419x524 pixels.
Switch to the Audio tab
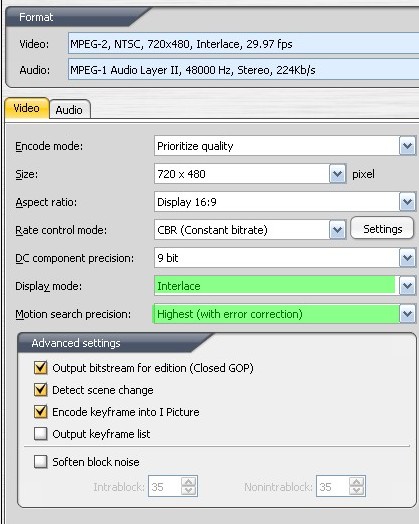point(69,109)
